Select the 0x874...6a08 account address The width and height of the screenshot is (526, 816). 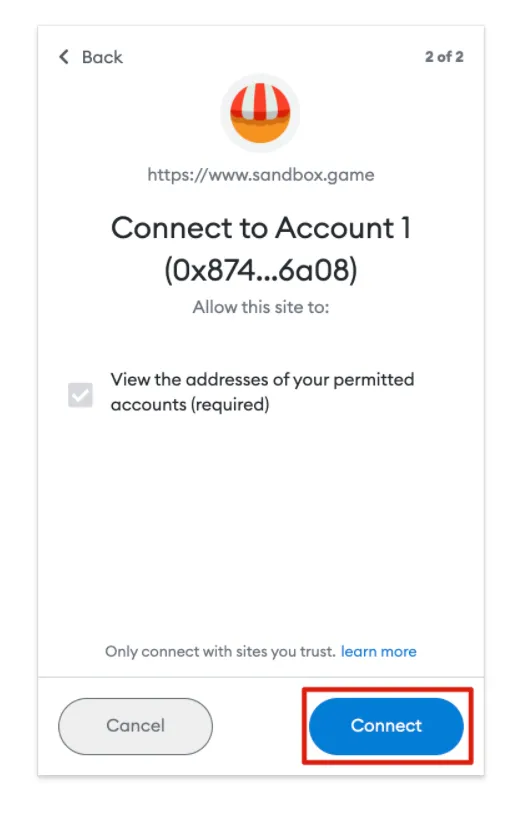261,270
